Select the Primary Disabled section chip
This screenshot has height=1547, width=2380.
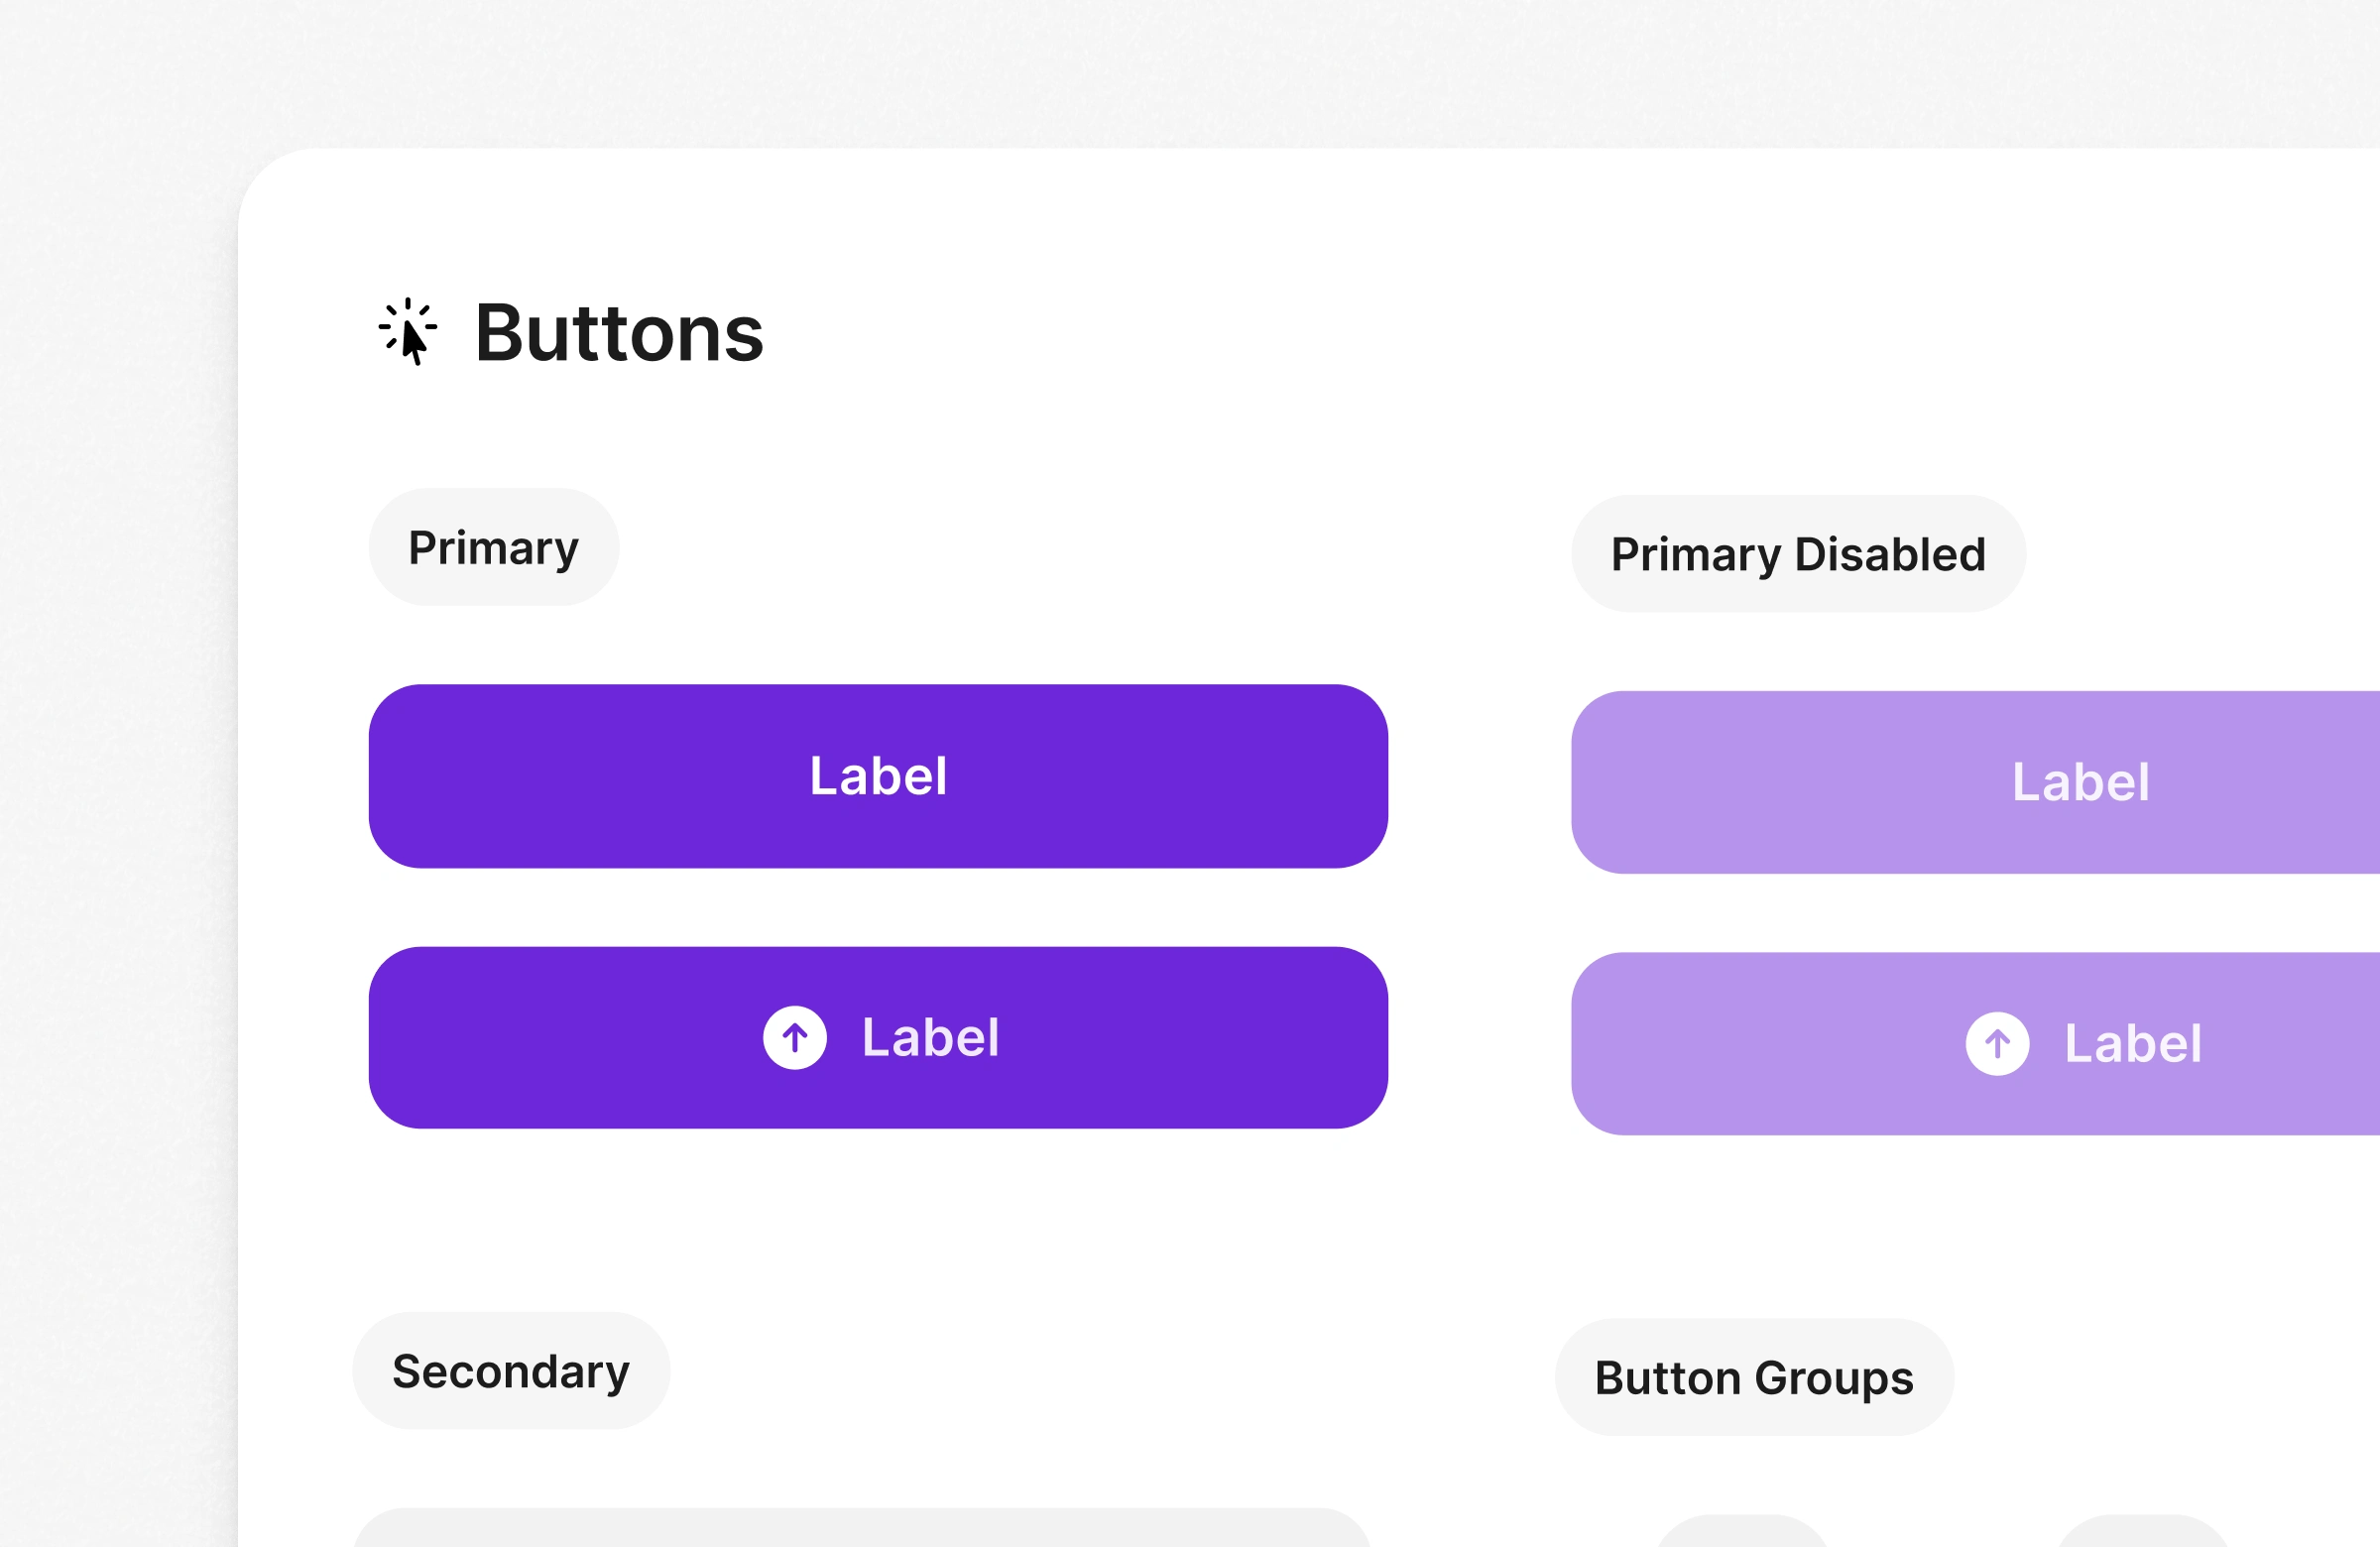[x=1798, y=554]
